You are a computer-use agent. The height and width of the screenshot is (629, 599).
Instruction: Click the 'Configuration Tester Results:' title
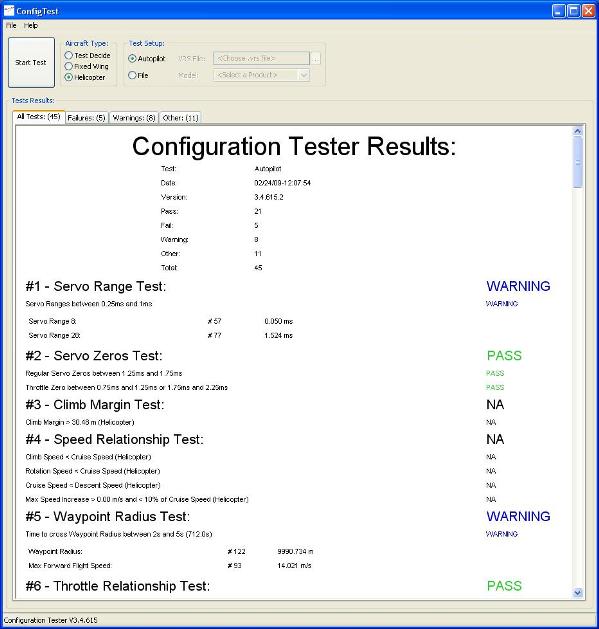click(294, 146)
